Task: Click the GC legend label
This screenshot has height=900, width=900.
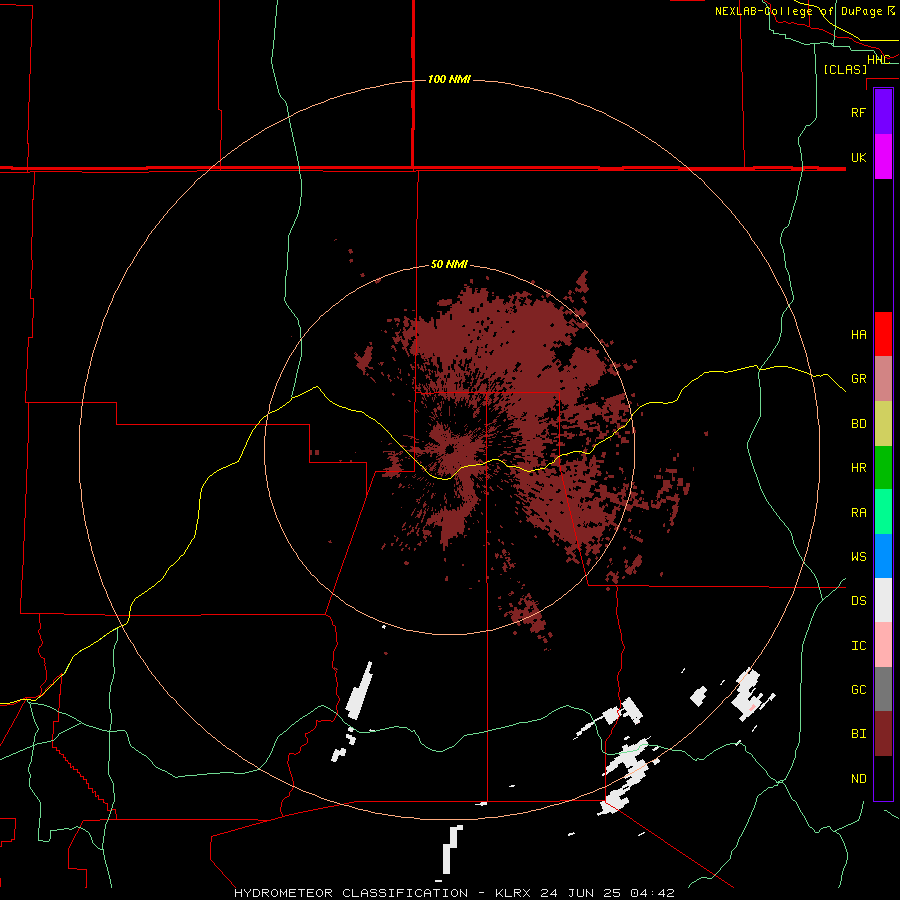Action: [x=858, y=689]
